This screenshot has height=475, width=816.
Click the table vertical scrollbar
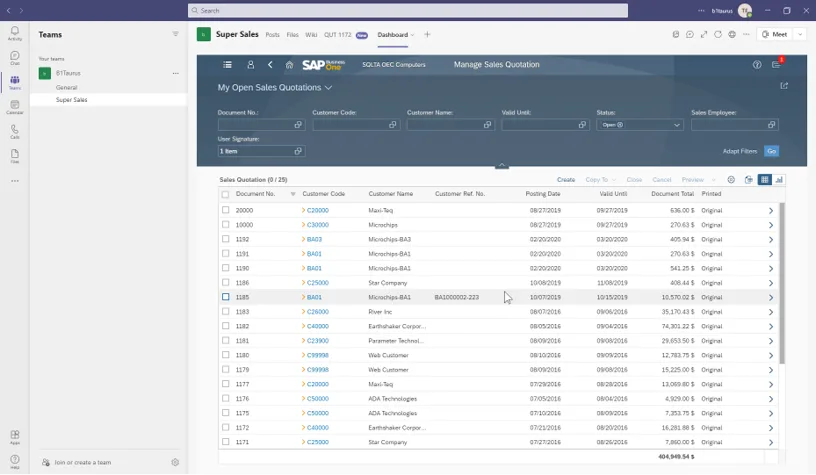tap(782, 283)
